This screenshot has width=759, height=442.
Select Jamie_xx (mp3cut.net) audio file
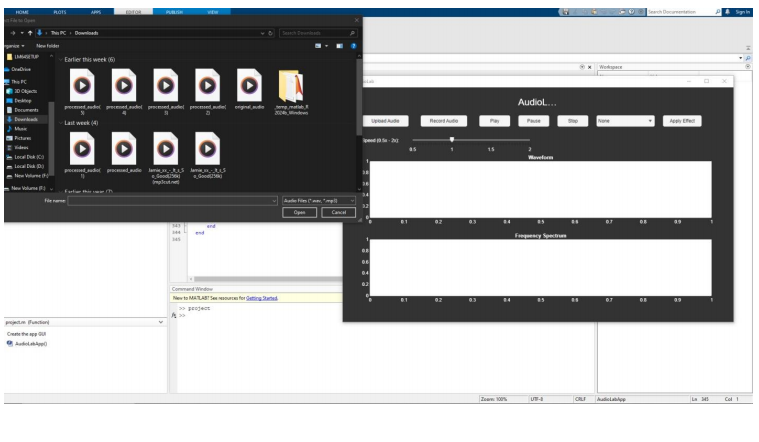pos(166,149)
